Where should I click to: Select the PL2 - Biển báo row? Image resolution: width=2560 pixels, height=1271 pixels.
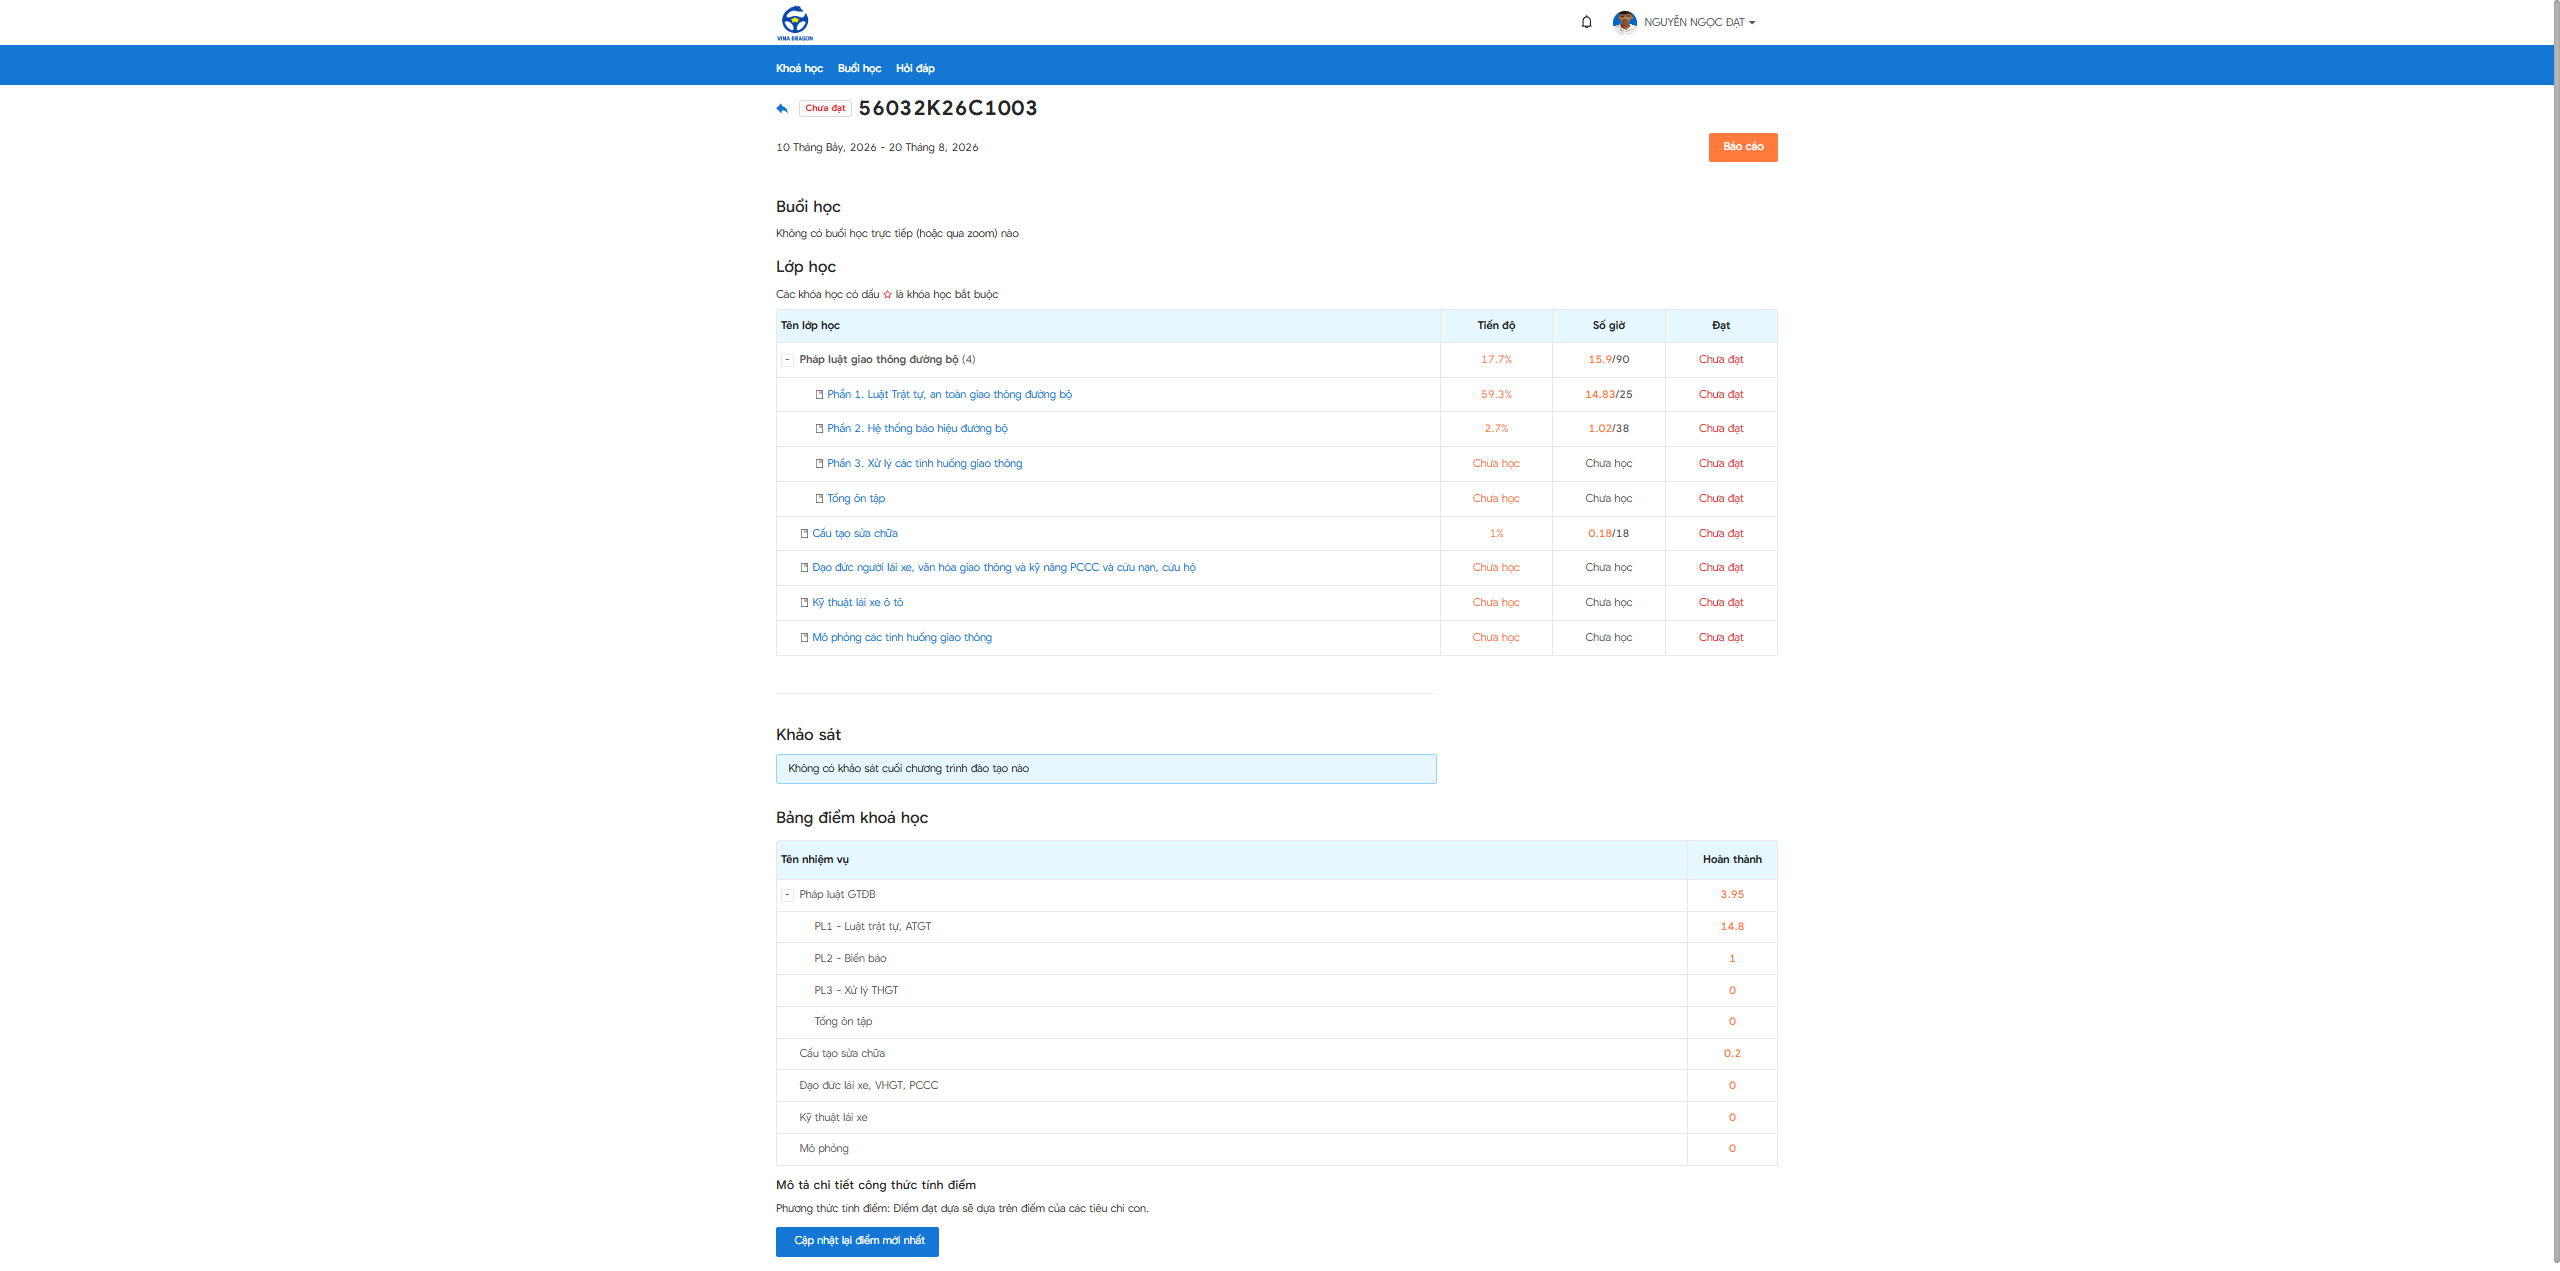tap(1276, 959)
